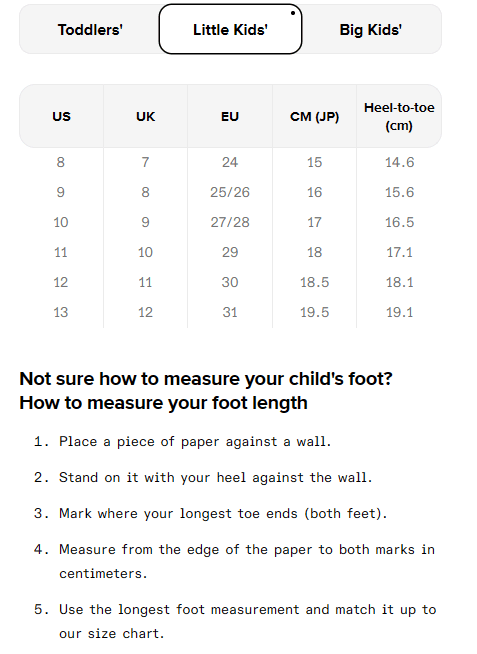
Task: Click the UK size 12 cell
Action: point(146,312)
